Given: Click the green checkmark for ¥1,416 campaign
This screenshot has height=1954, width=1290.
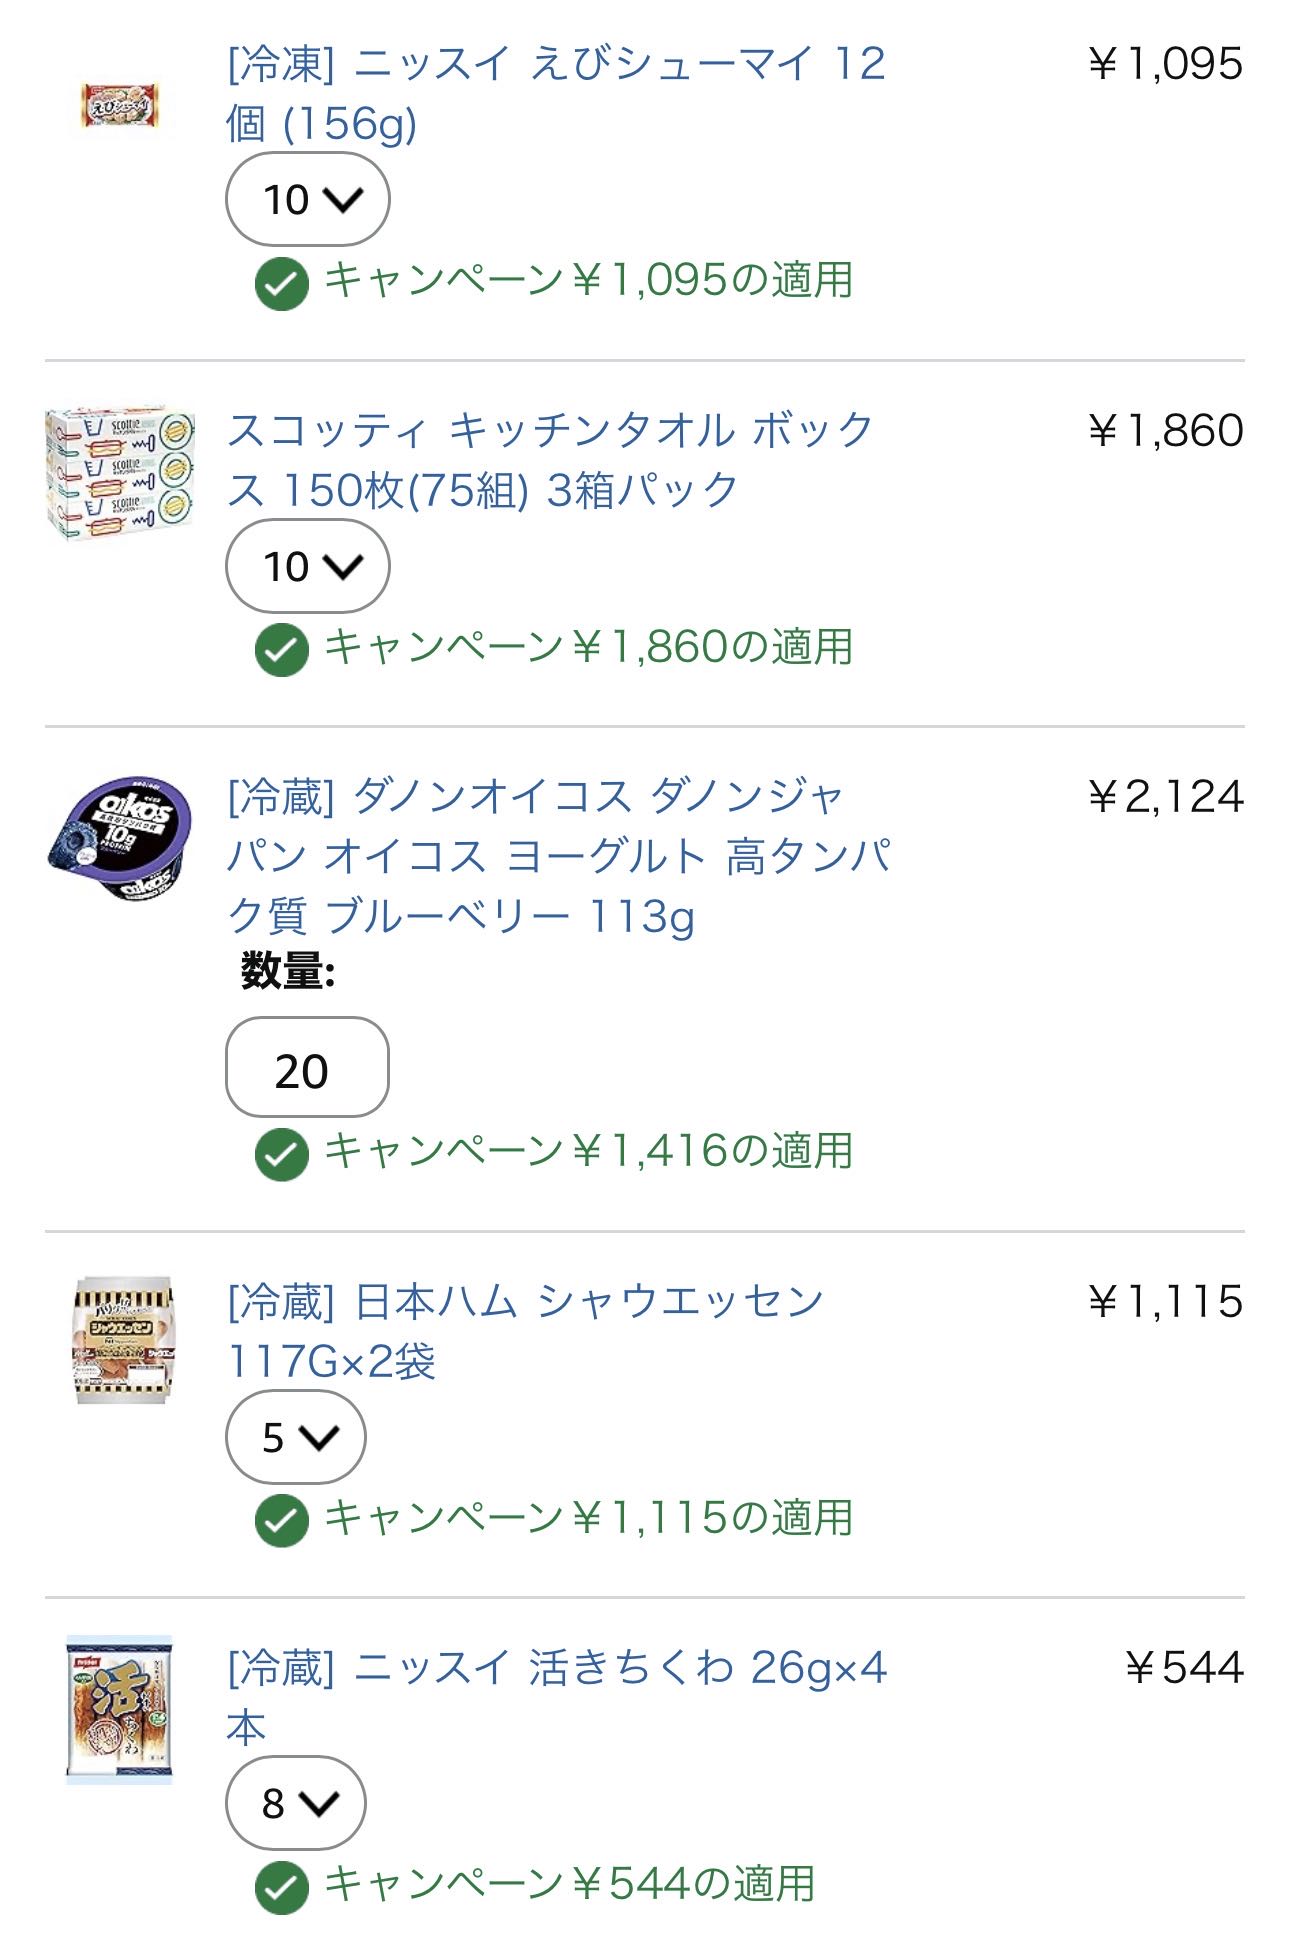Looking at the screenshot, I should [x=282, y=1154].
